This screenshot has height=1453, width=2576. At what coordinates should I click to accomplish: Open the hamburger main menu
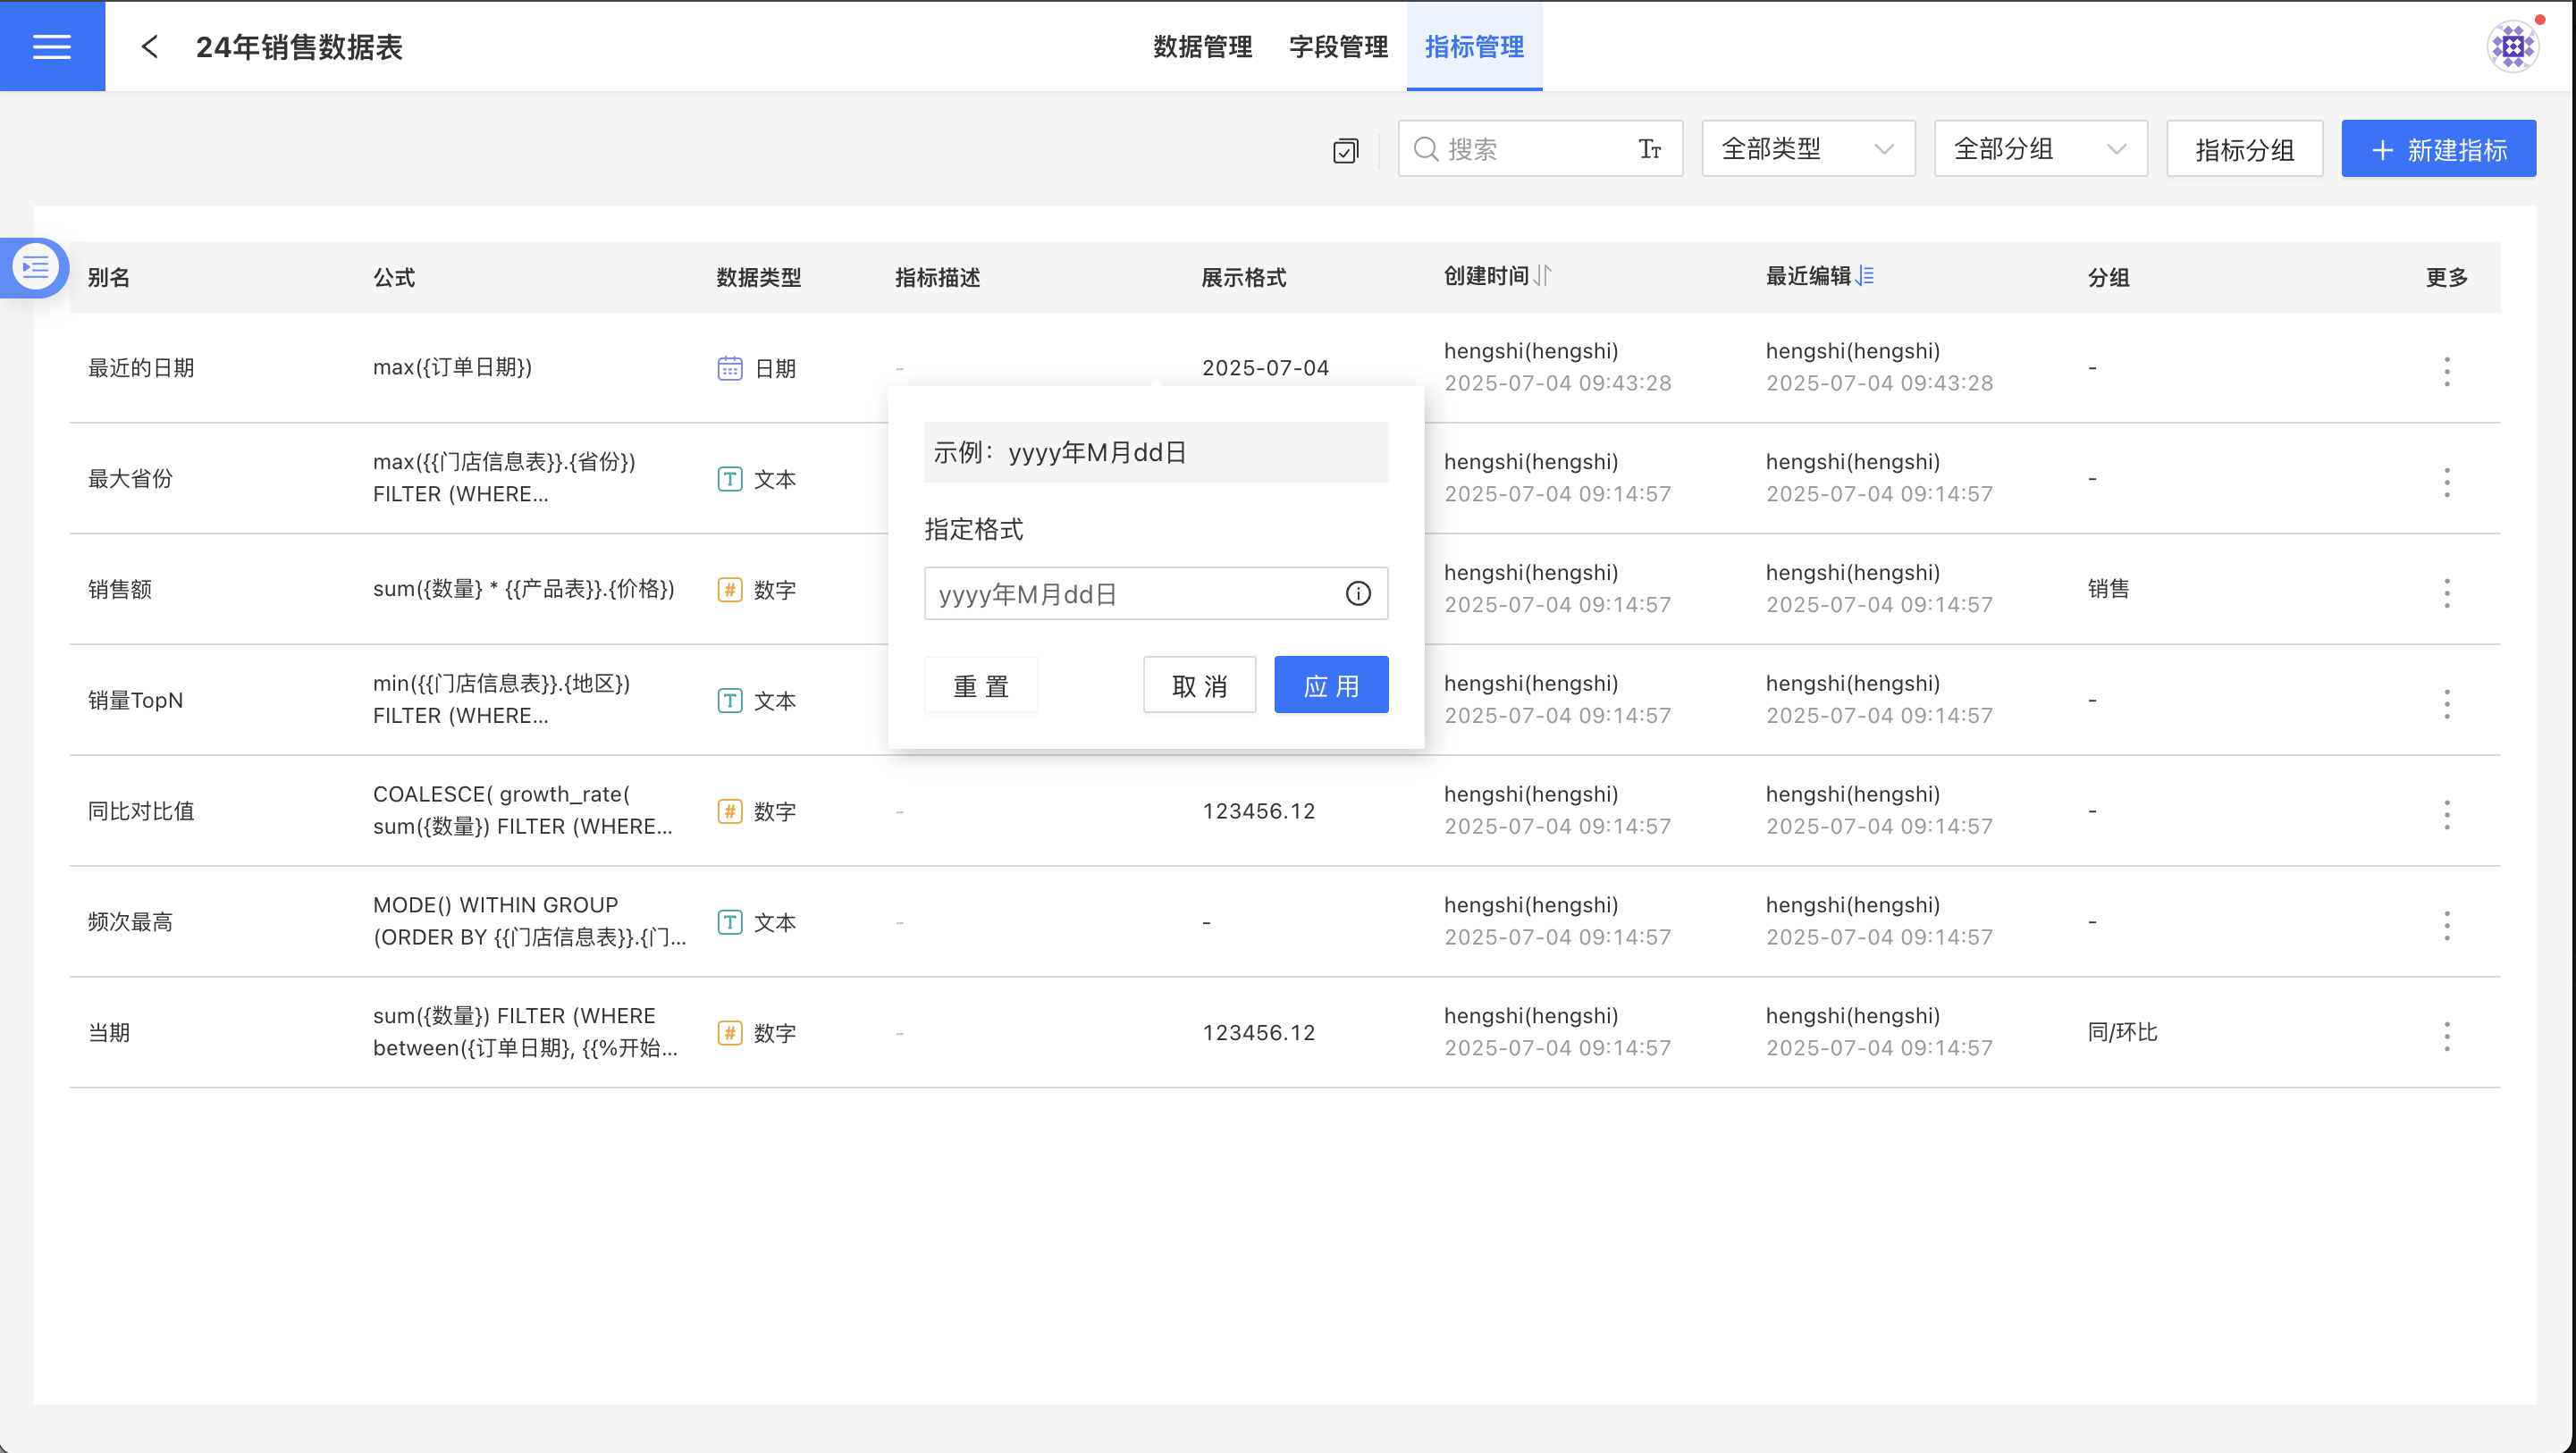(x=52, y=46)
